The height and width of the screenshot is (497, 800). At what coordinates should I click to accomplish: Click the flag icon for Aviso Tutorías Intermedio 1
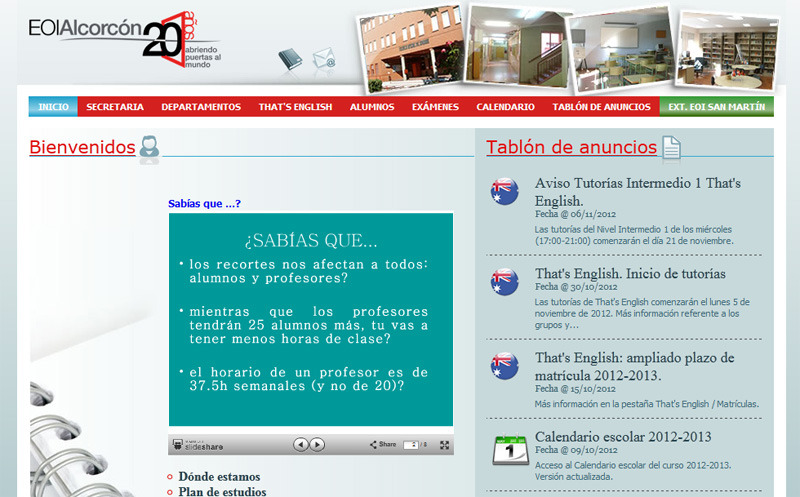click(504, 191)
